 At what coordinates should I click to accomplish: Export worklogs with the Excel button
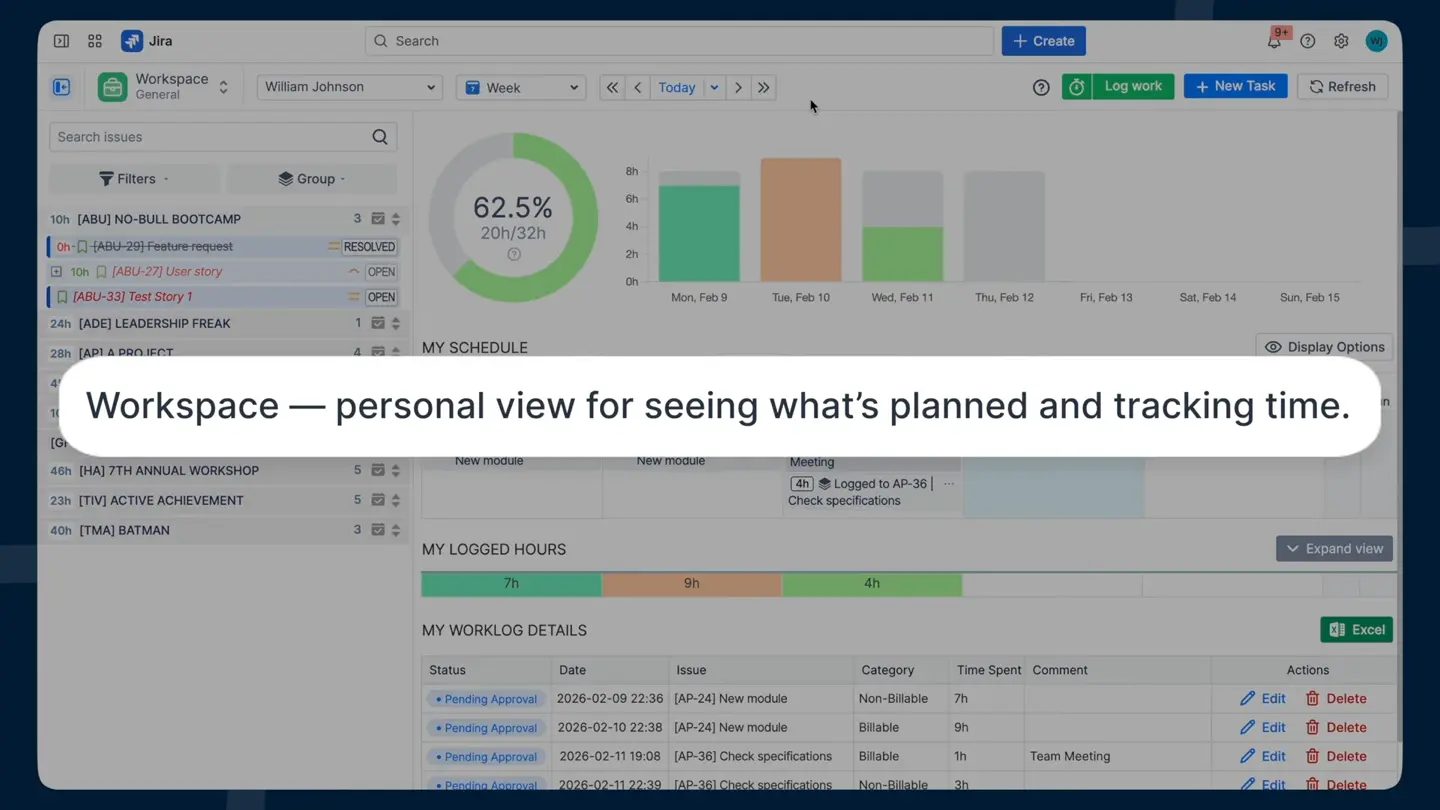click(1357, 630)
